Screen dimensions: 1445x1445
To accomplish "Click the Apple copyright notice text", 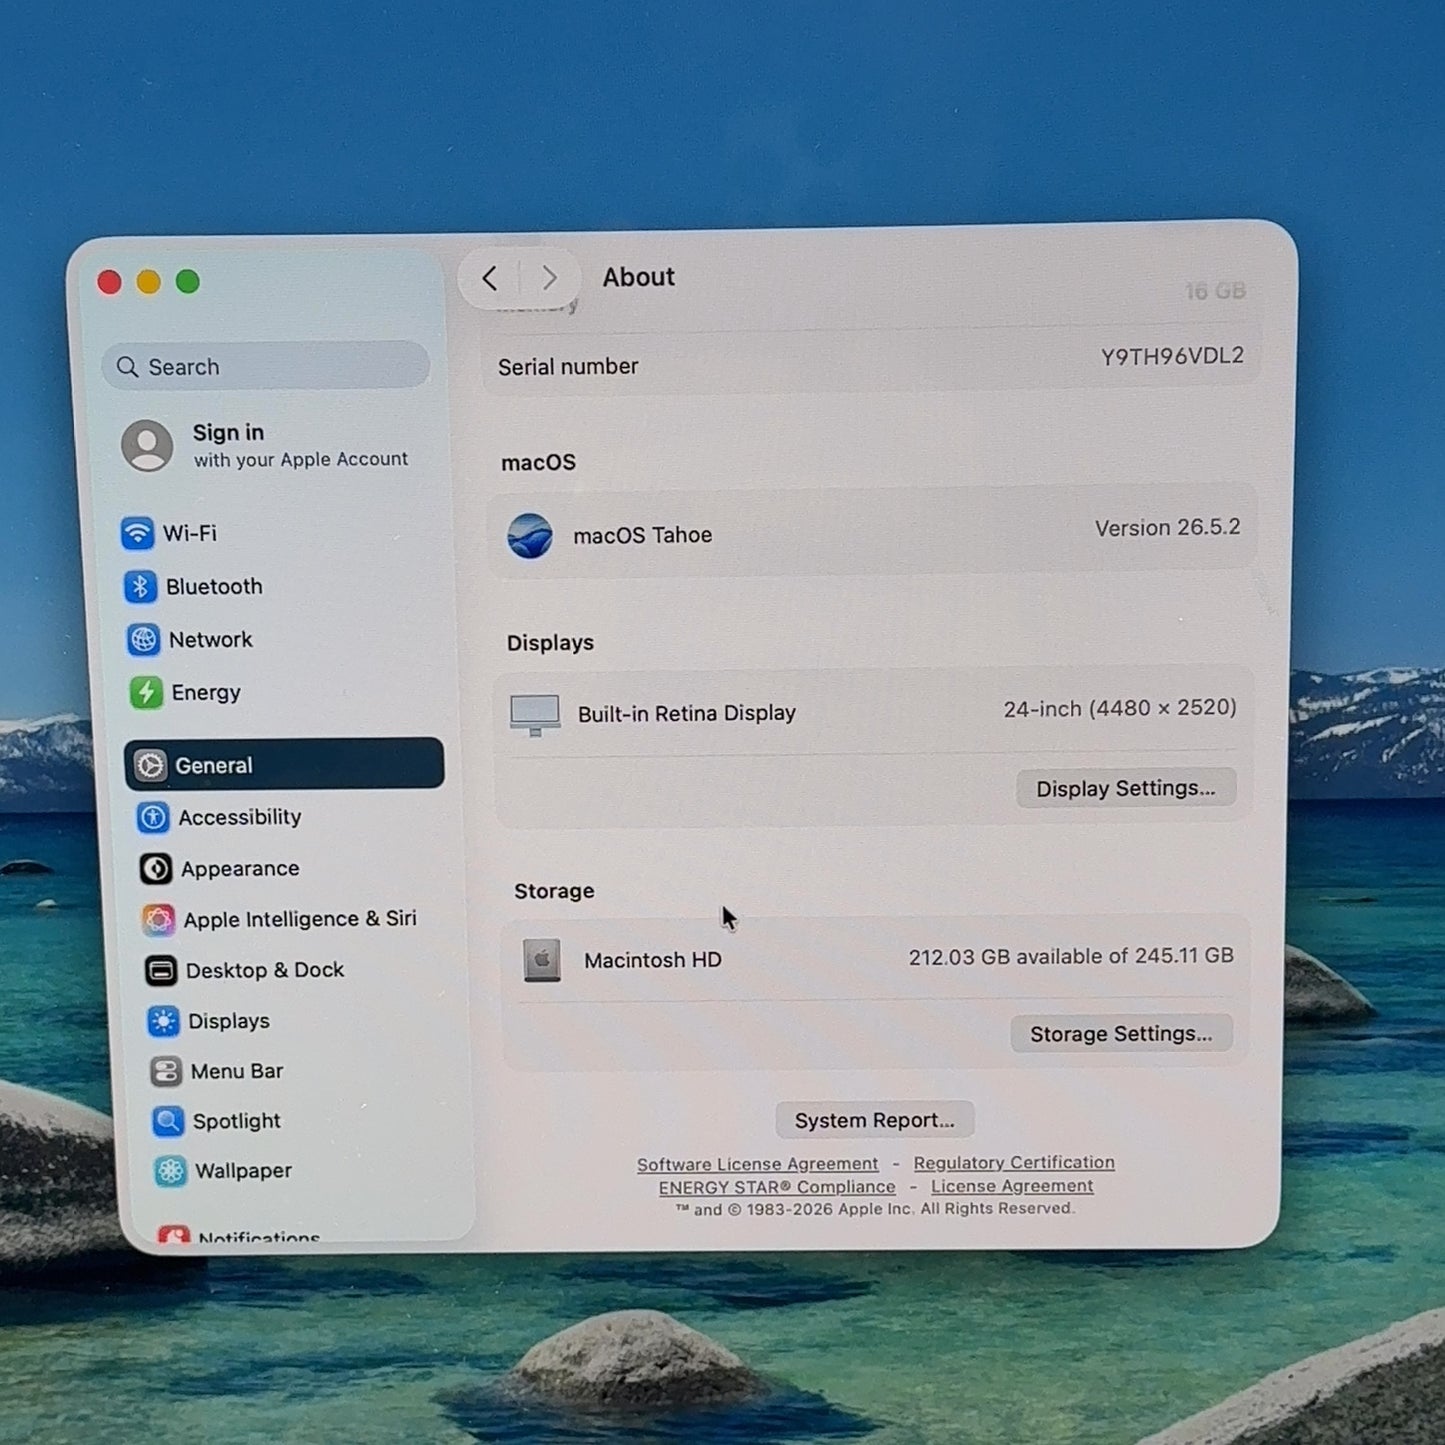I will (875, 1209).
